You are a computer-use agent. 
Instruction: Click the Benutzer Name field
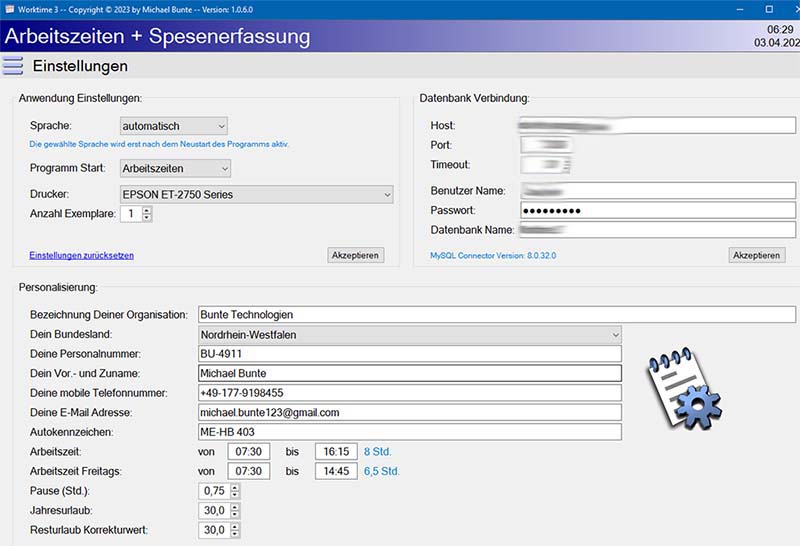point(658,191)
